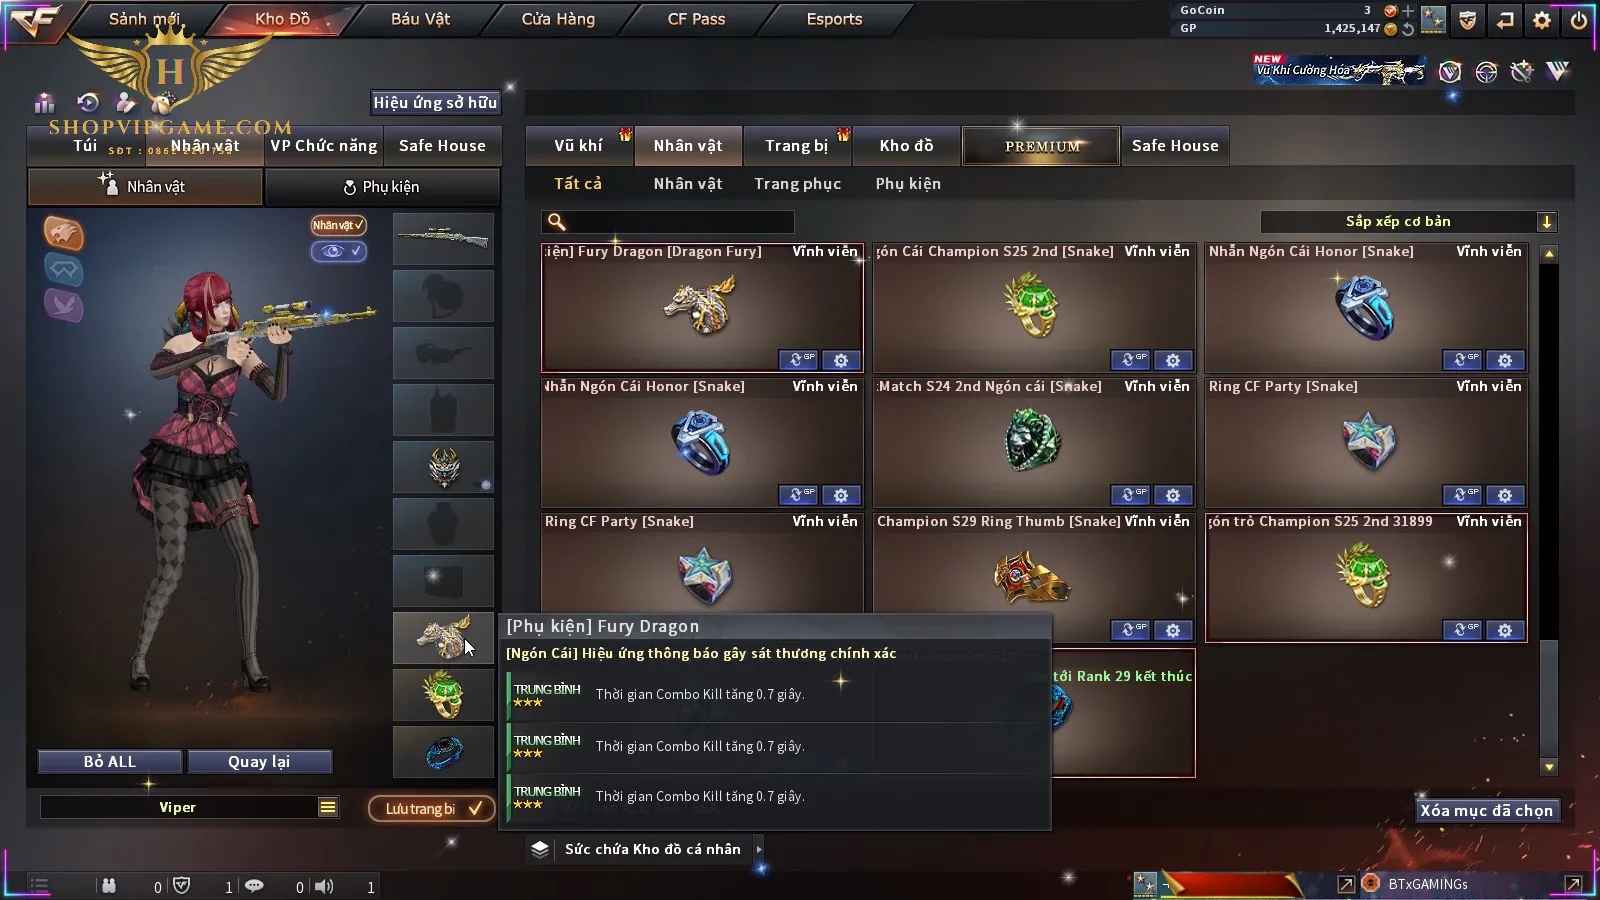Viewport: 1600px width, 900px height.
Task: Expand the BTxGAMINGs chat panel arrow
Action: pos(1572,884)
